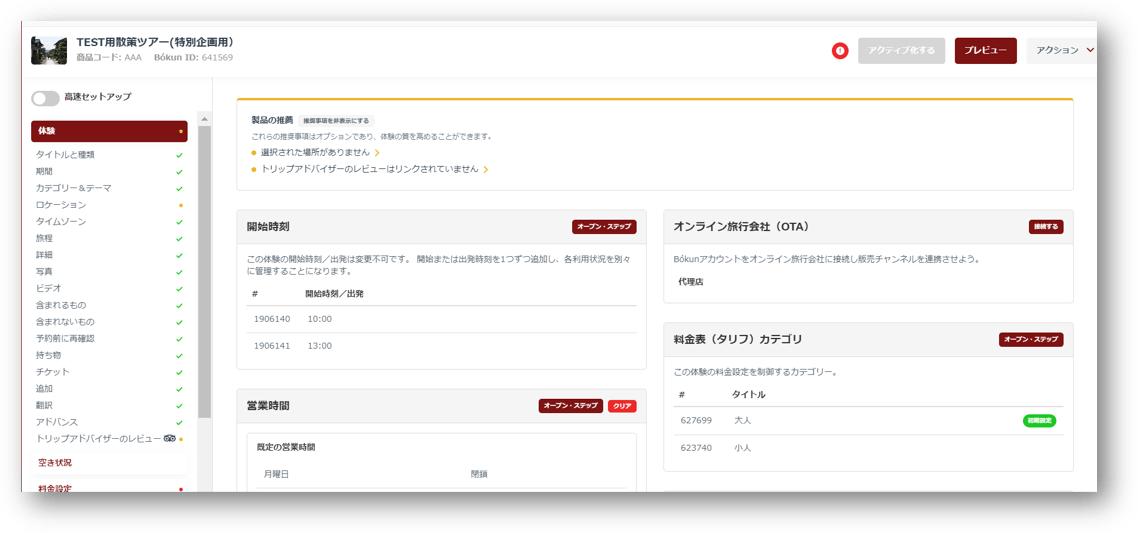Click the クリア button in 営業時間
The width and height of the screenshot is (1138, 533).
tap(622, 406)
